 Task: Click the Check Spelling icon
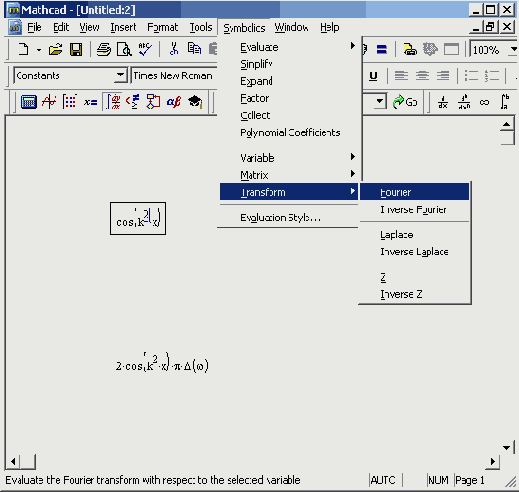(145, 49)
